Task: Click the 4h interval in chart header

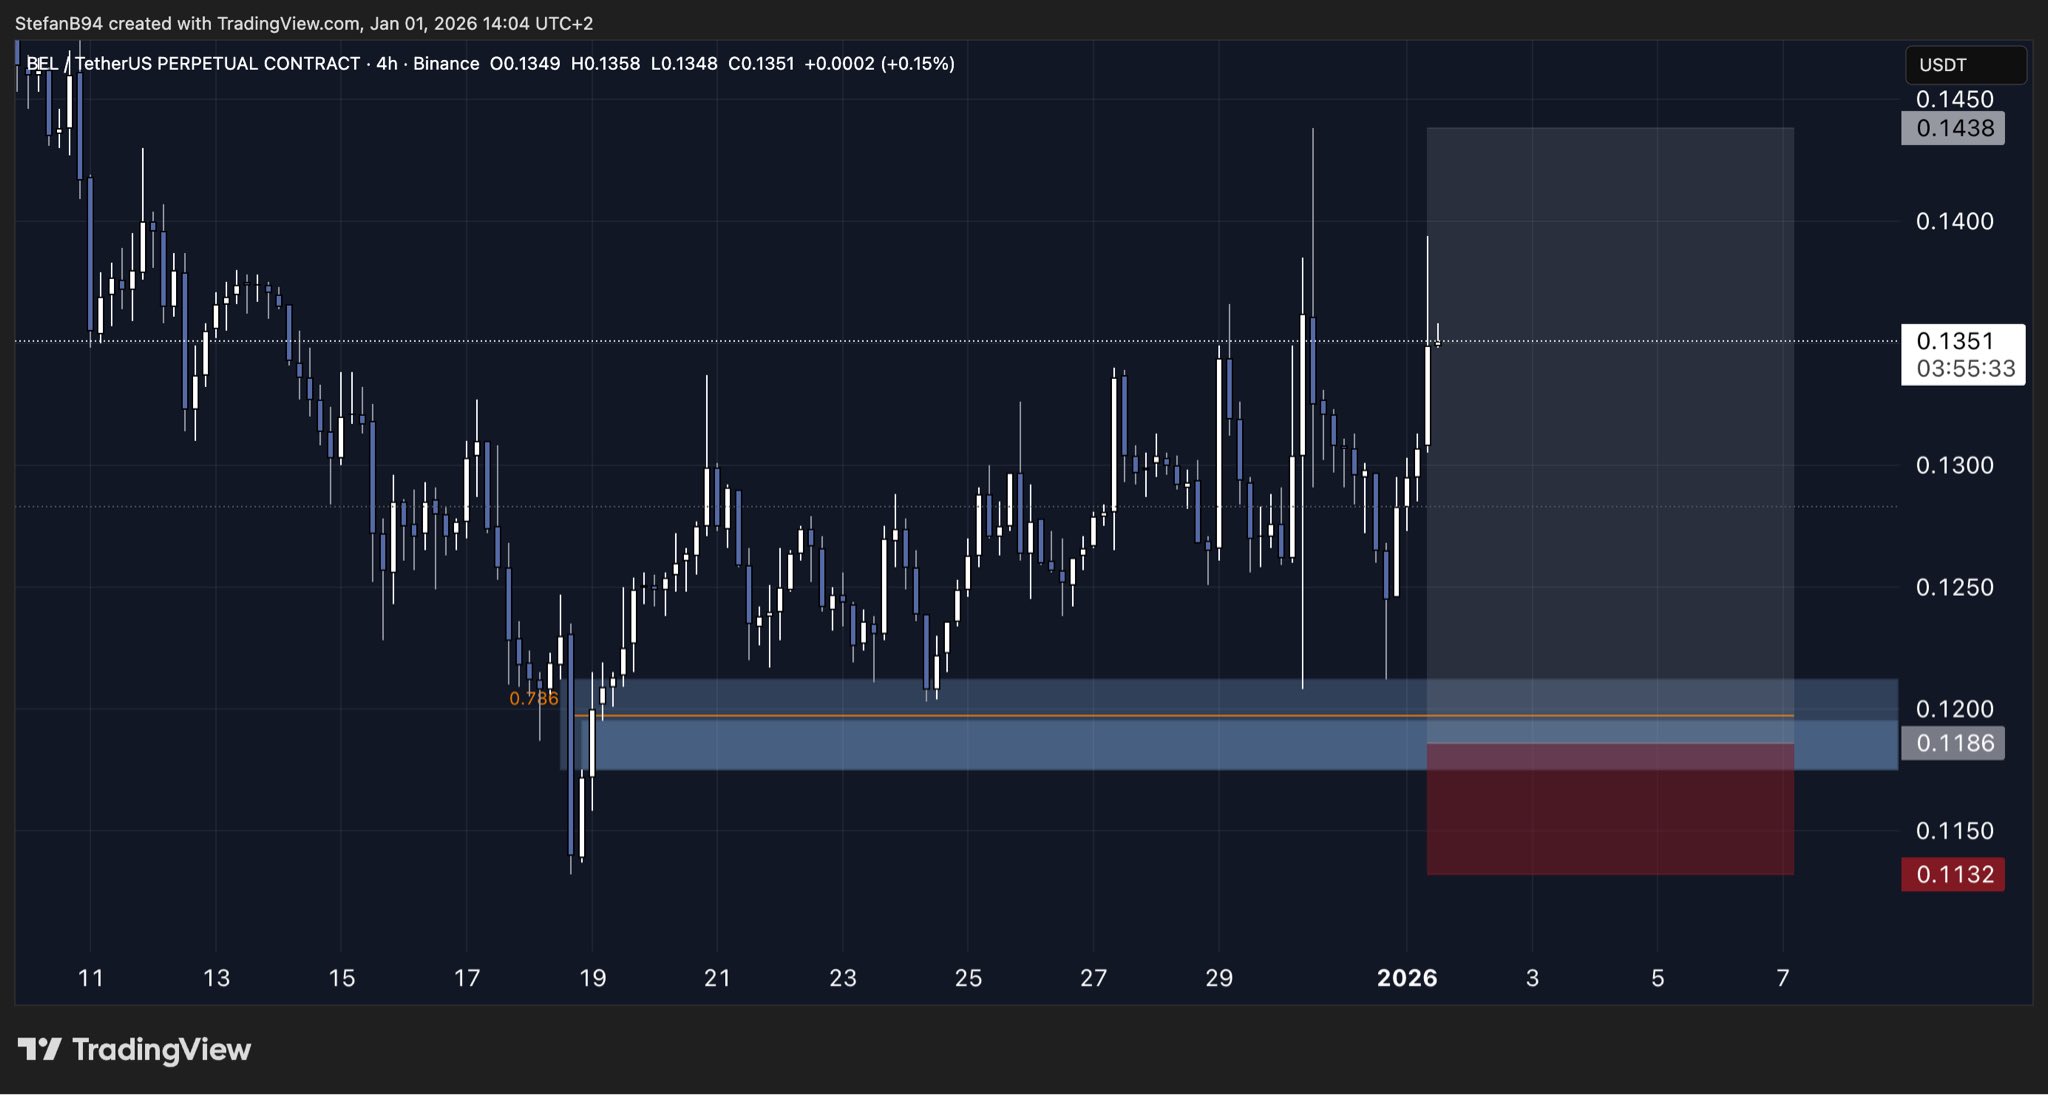Action: click(387, 64)
